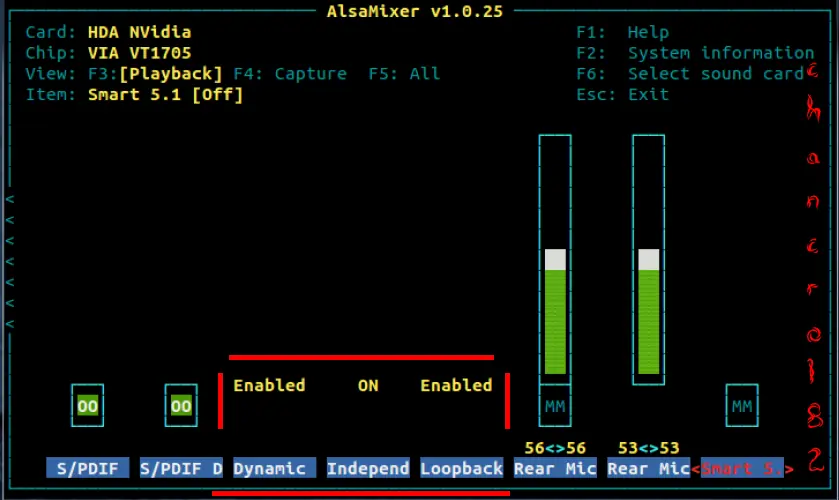Viewport: 839px width, 500px height.
Task: Open F6: Select sound card
Action: click(x=690, y=74)
